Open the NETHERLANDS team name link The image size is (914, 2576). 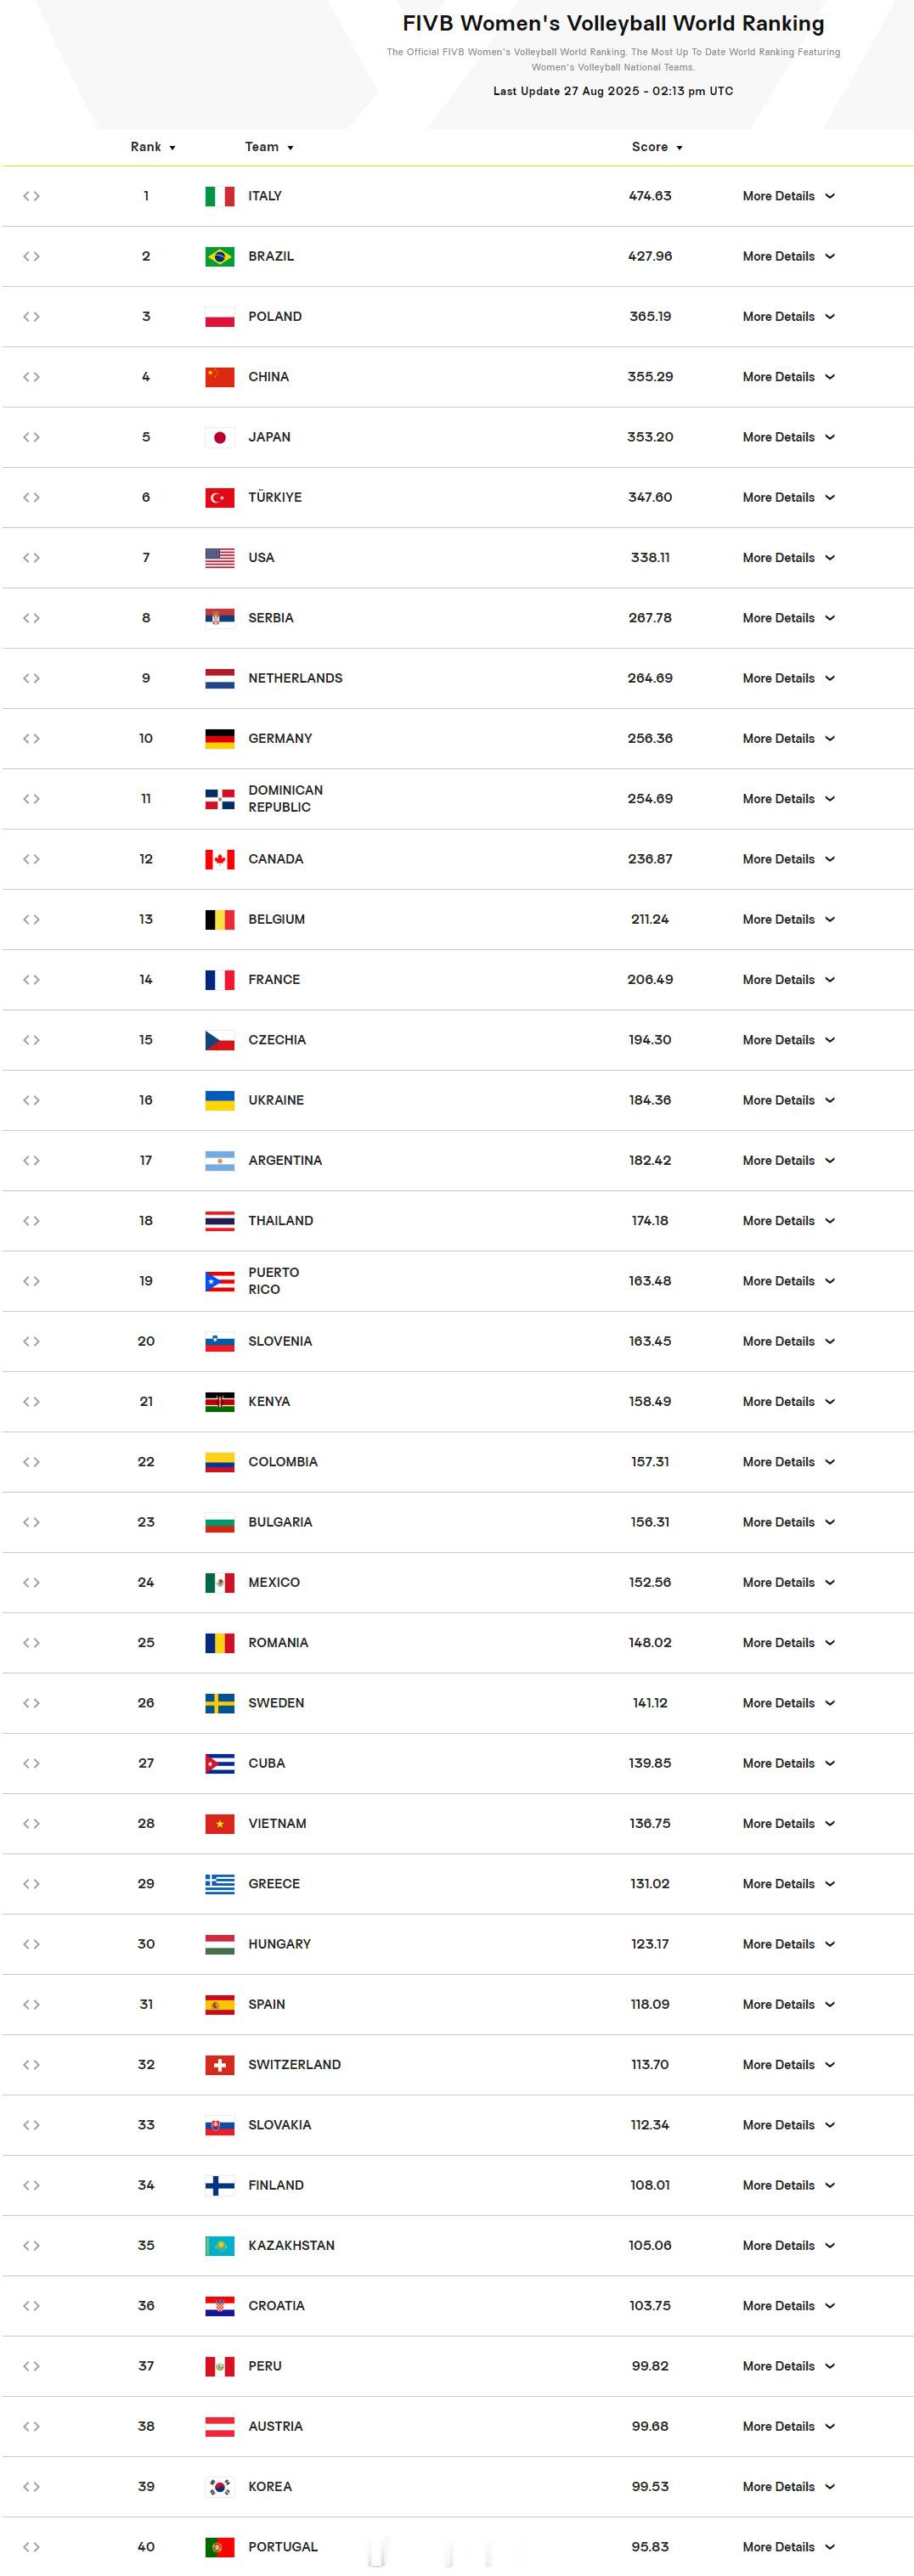295,678
